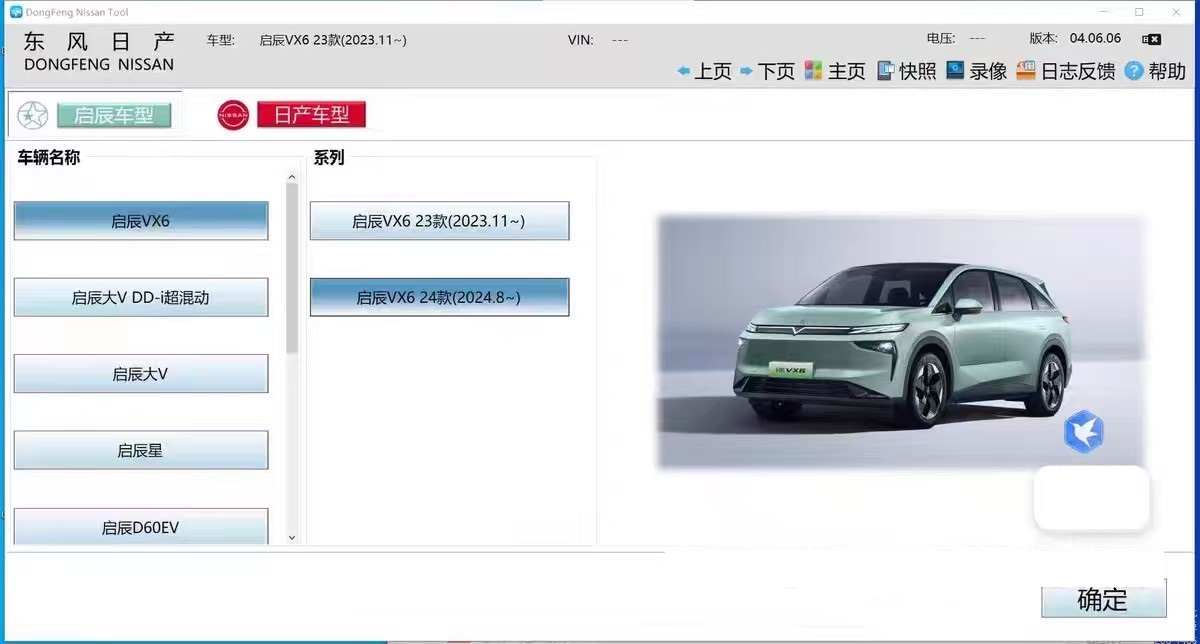The height and width of the screenshot is (644, 1200).
Task: Open the 主页 home page
Action: (x=835, y=71)
